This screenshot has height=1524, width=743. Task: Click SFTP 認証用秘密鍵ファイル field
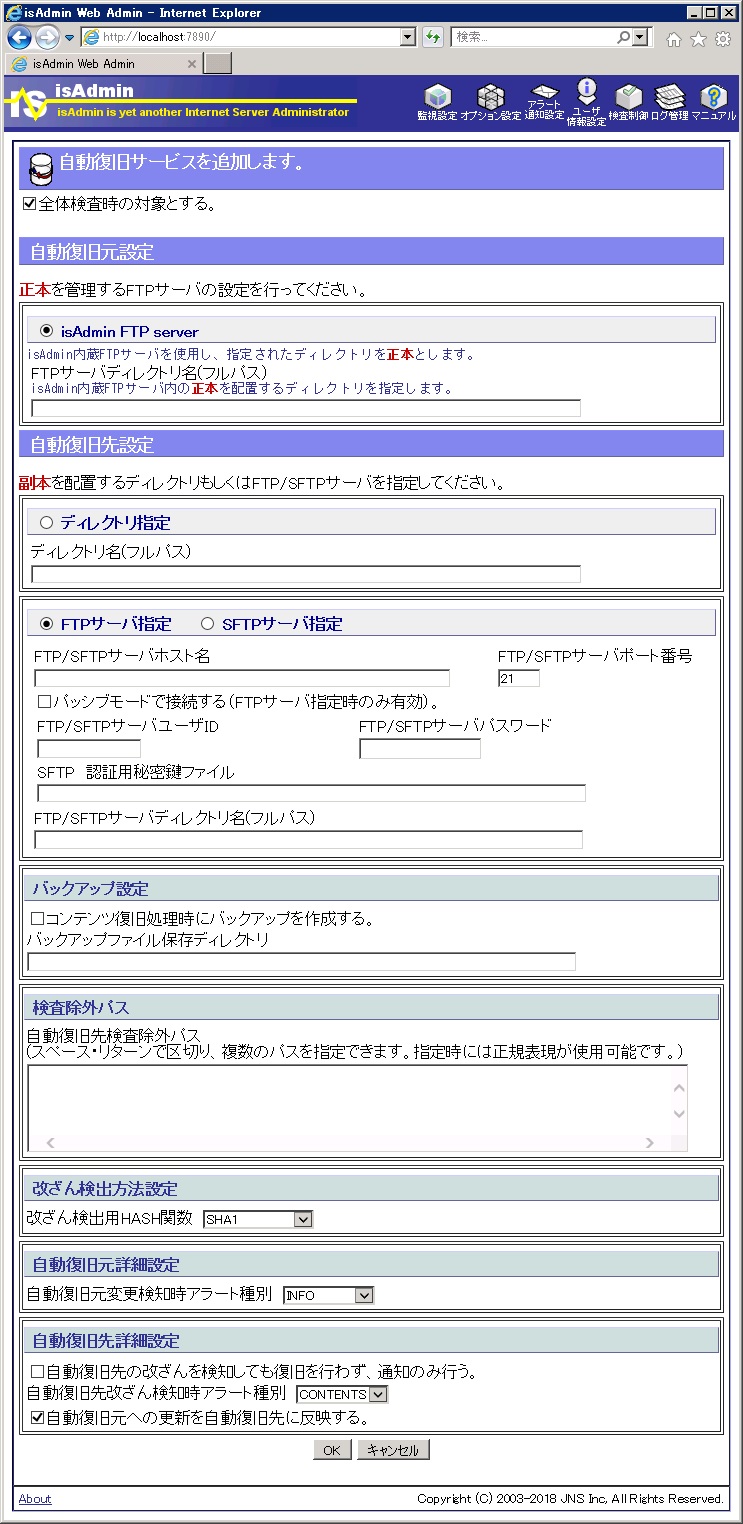[312, 793]
